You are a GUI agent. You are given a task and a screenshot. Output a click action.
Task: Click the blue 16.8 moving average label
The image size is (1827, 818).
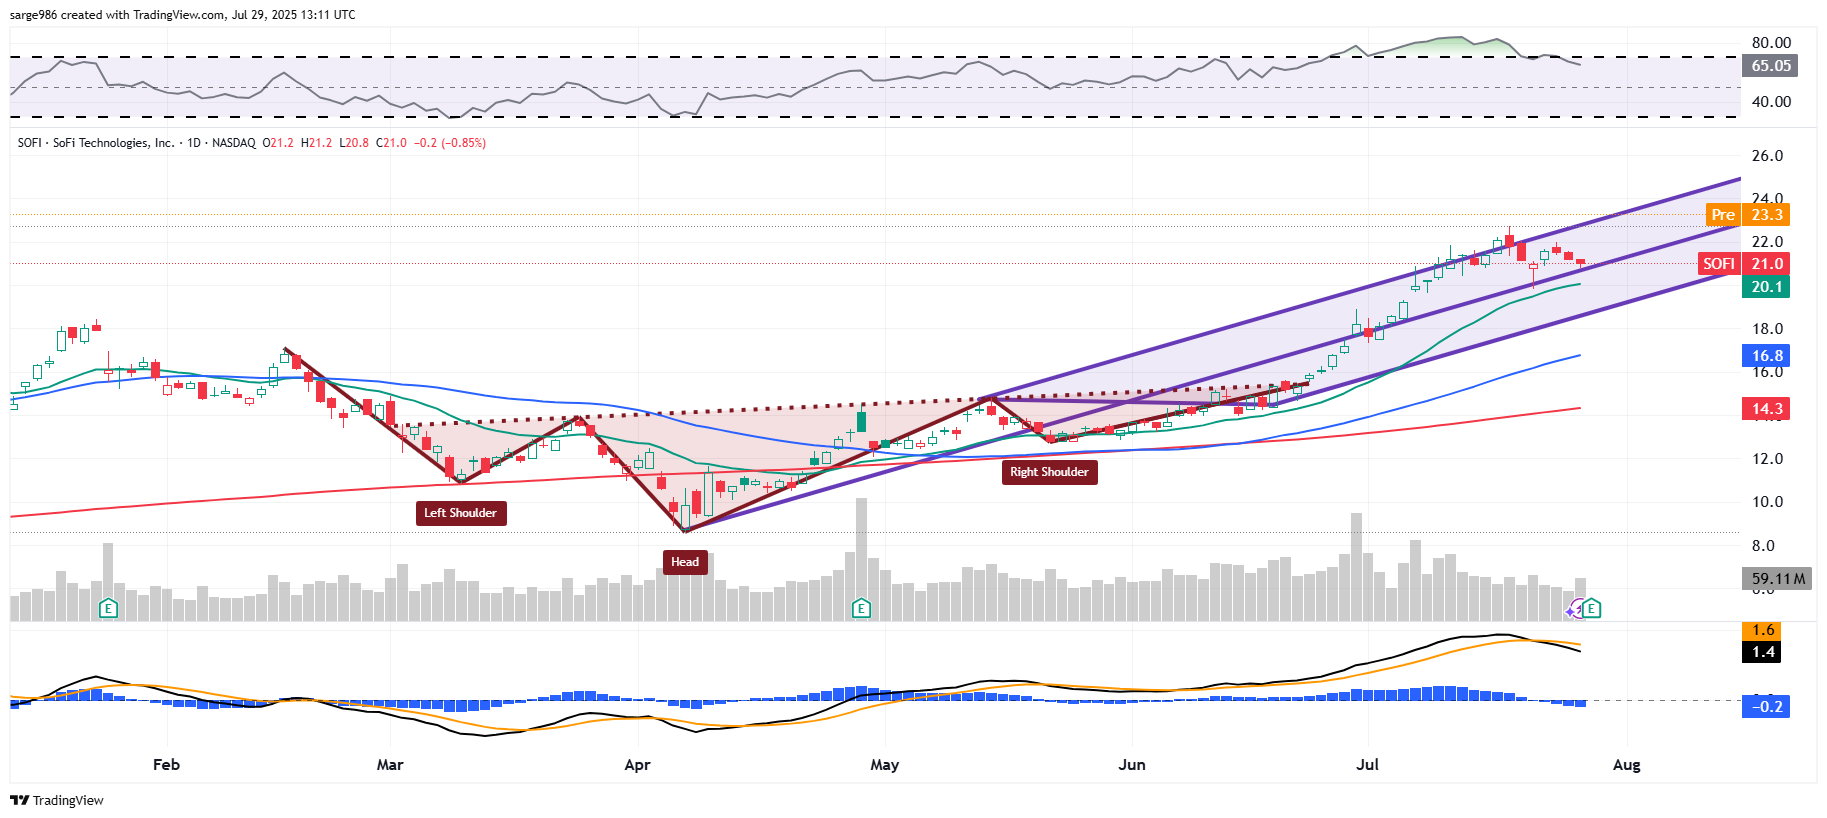[x=1766, y=356]
